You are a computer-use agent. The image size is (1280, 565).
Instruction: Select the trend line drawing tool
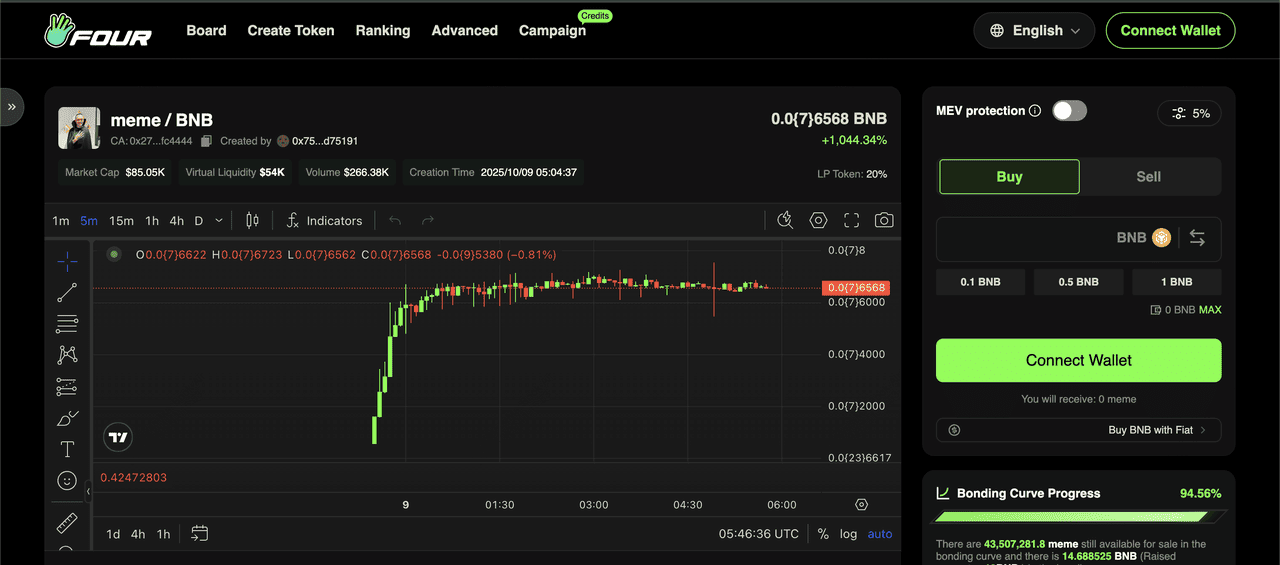coord(67,293)
